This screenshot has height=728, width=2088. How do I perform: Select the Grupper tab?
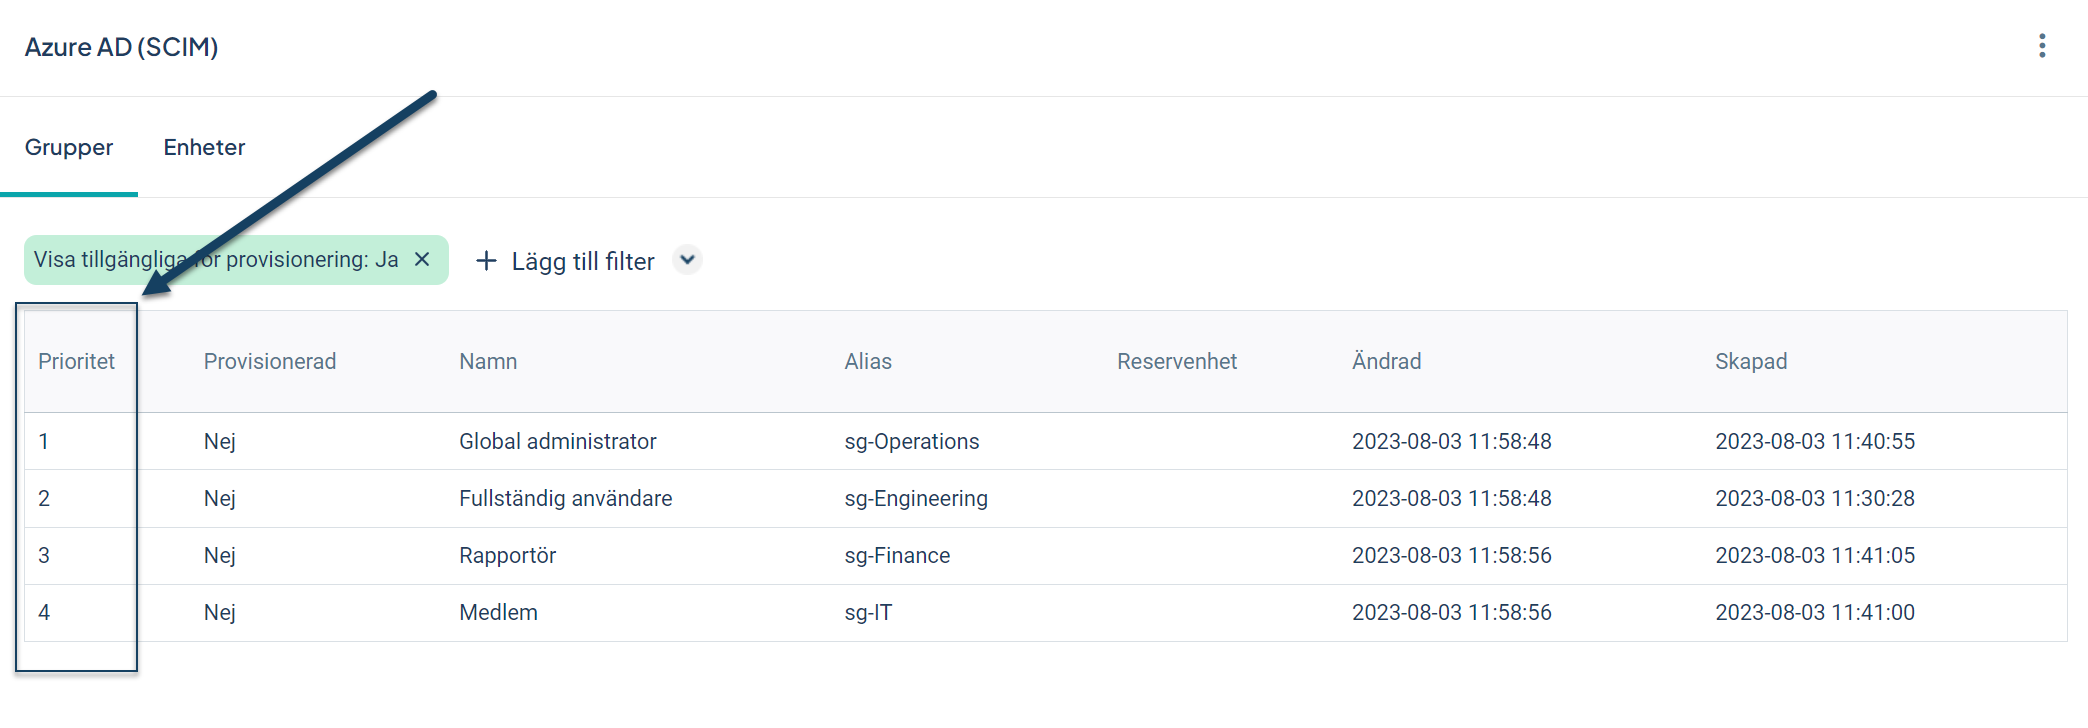pos(69,147)
